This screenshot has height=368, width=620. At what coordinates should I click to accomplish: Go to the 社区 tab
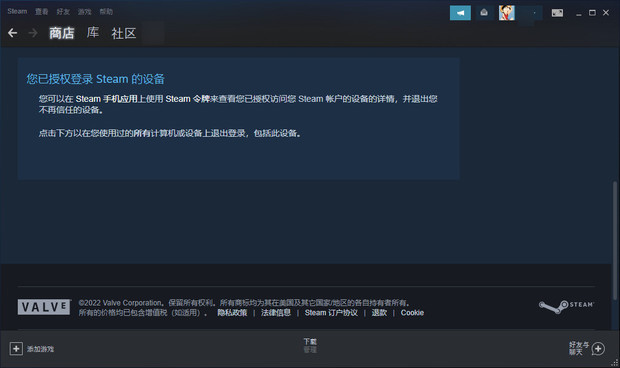(x=124, y=33)
